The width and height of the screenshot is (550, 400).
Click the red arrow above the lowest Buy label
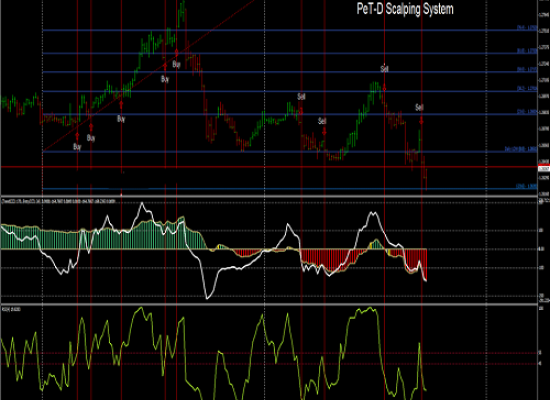coord(78,136)
